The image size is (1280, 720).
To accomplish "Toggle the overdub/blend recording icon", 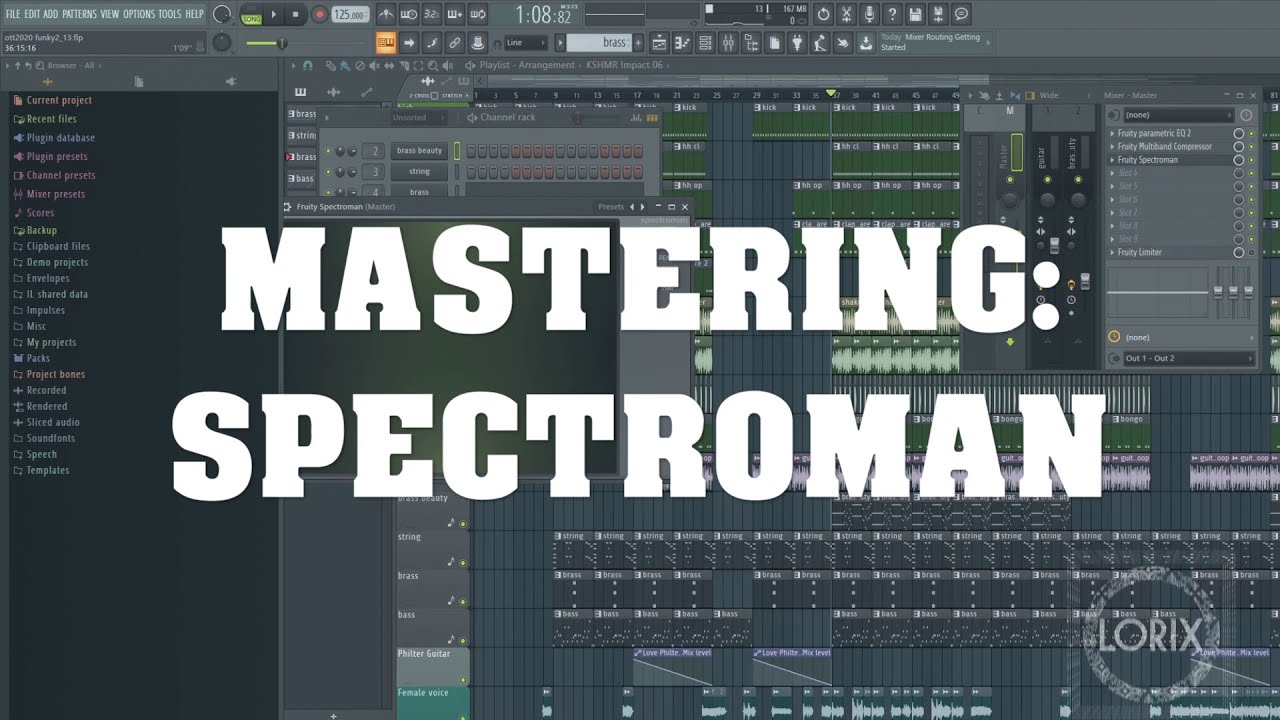I will coord(455,14).
